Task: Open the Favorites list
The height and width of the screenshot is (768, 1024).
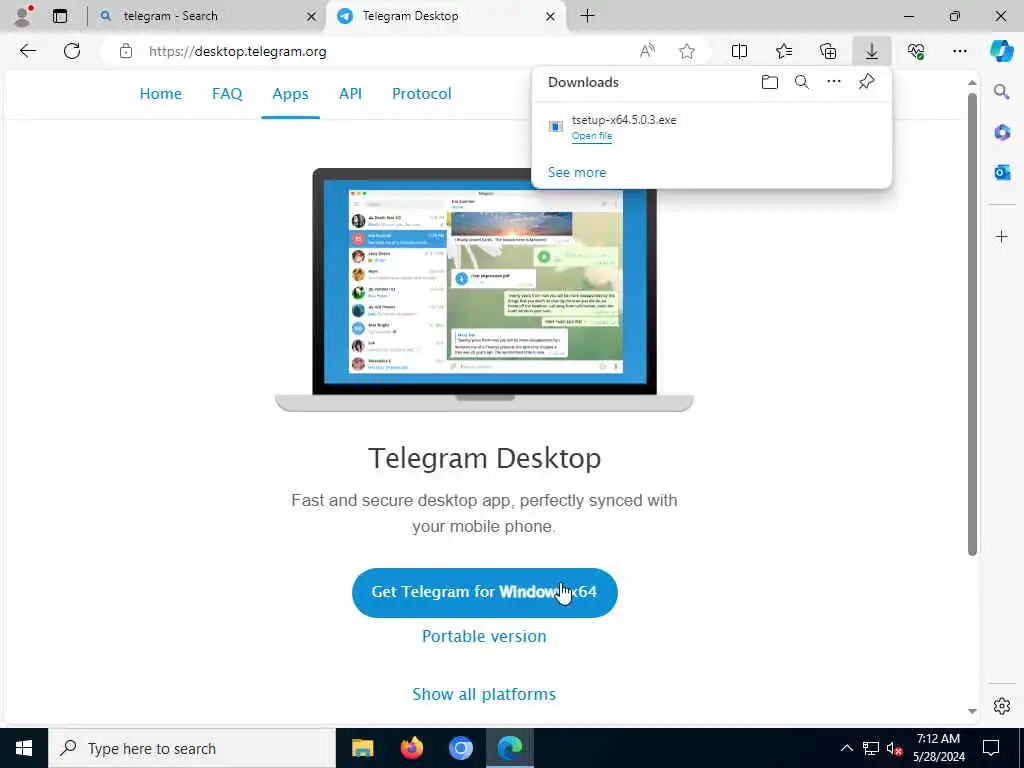Action: [784, 51]
